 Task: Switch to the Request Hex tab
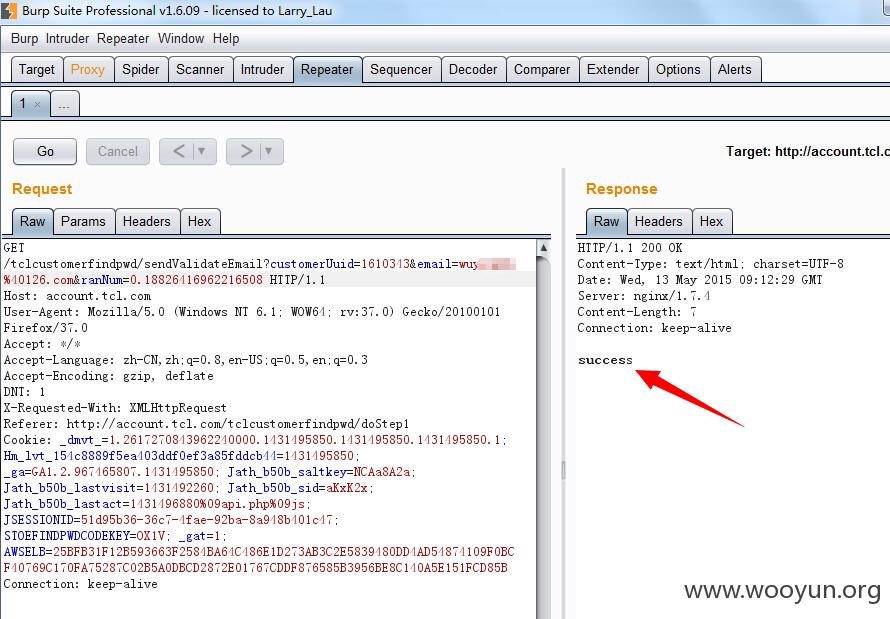coord(199,221)
